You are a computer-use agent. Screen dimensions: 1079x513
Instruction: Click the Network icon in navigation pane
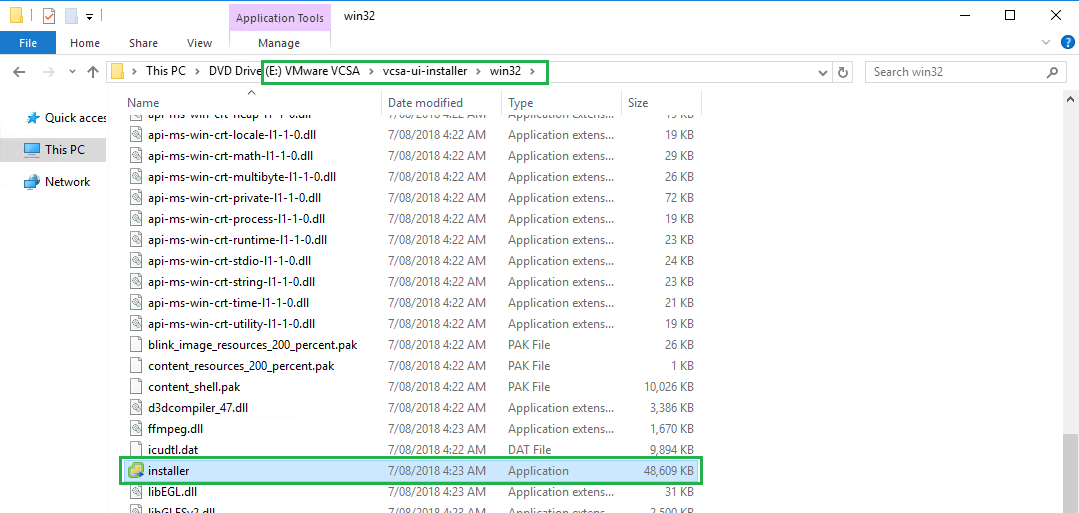point(31,182)
